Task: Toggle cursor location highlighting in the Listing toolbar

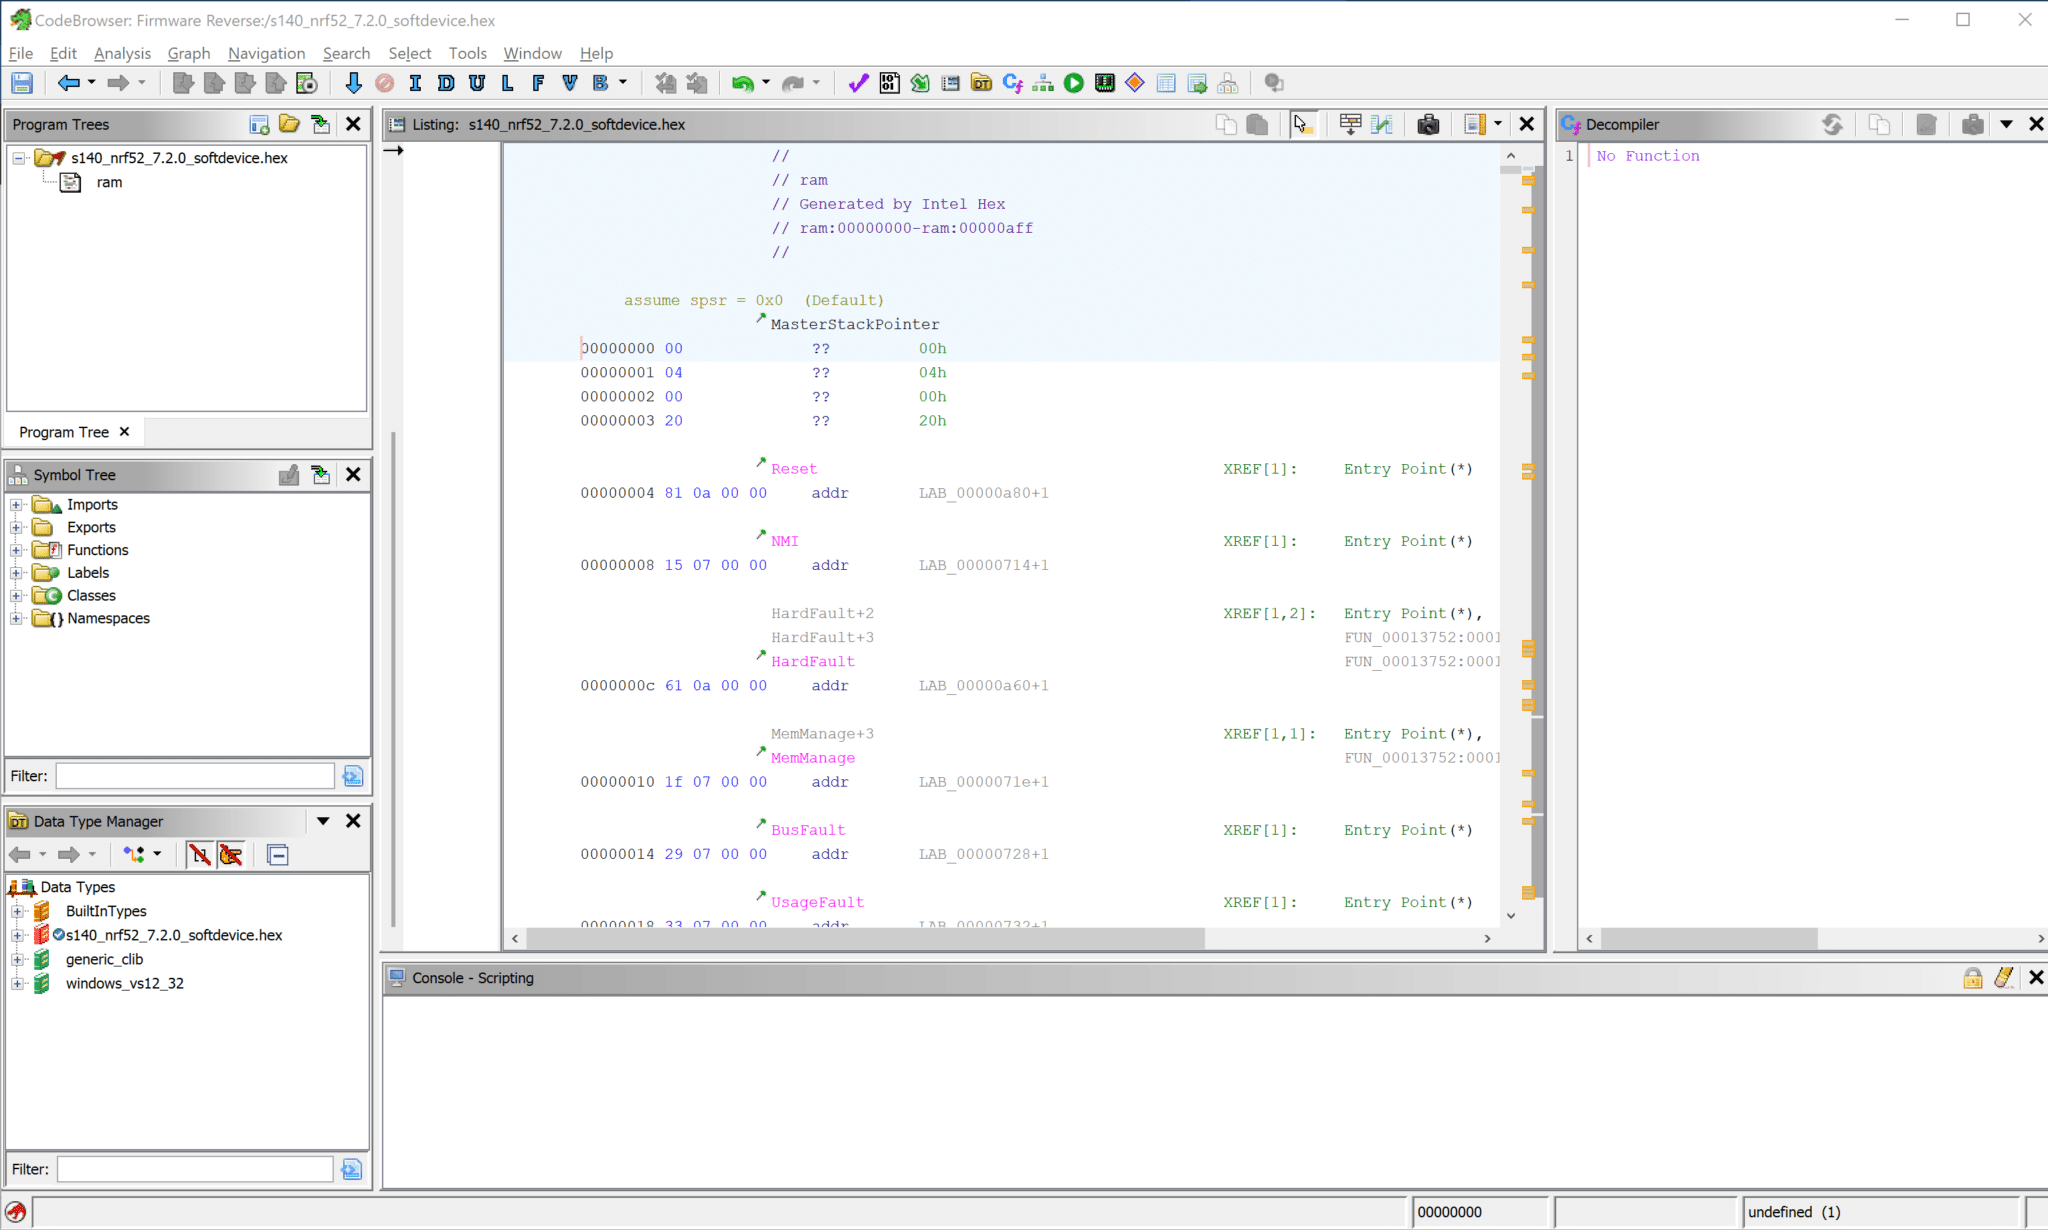Action: coord(1301,124)
